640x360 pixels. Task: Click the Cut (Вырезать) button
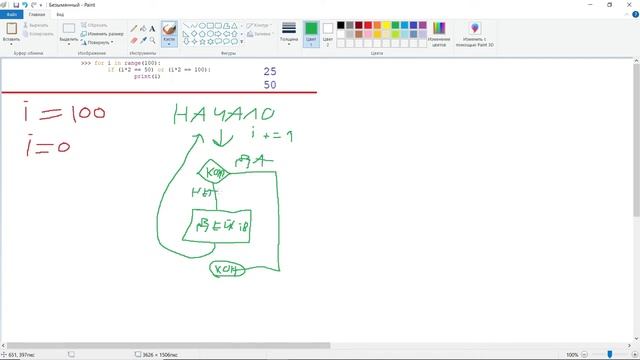click(x=36, y=25)
